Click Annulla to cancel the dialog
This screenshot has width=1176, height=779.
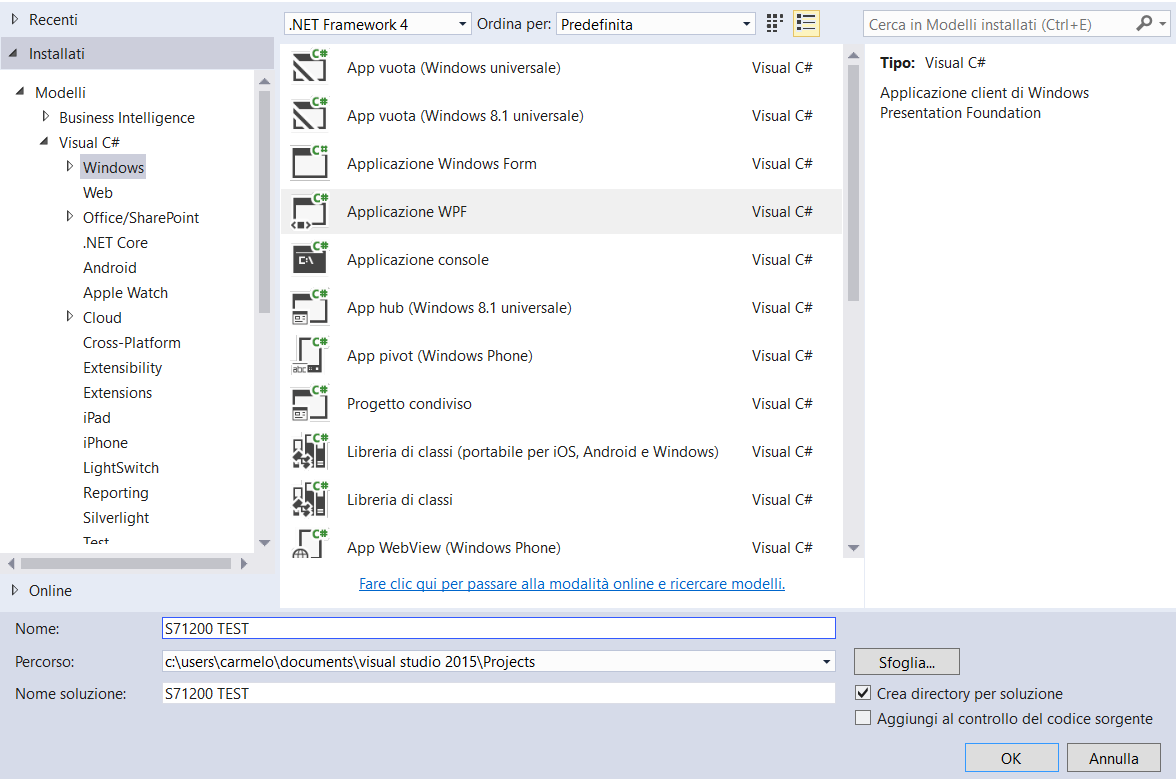click(x=1114, y=758)
